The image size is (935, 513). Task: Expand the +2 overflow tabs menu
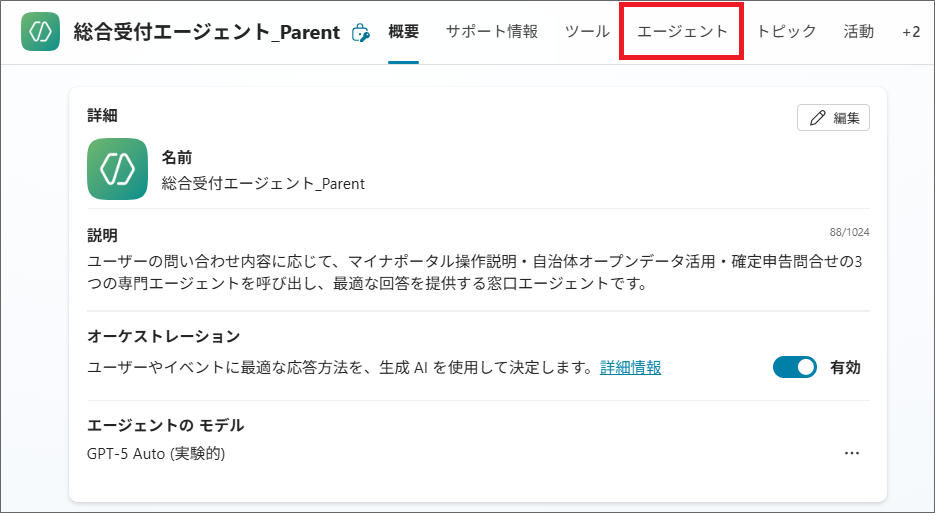(911, 32)
